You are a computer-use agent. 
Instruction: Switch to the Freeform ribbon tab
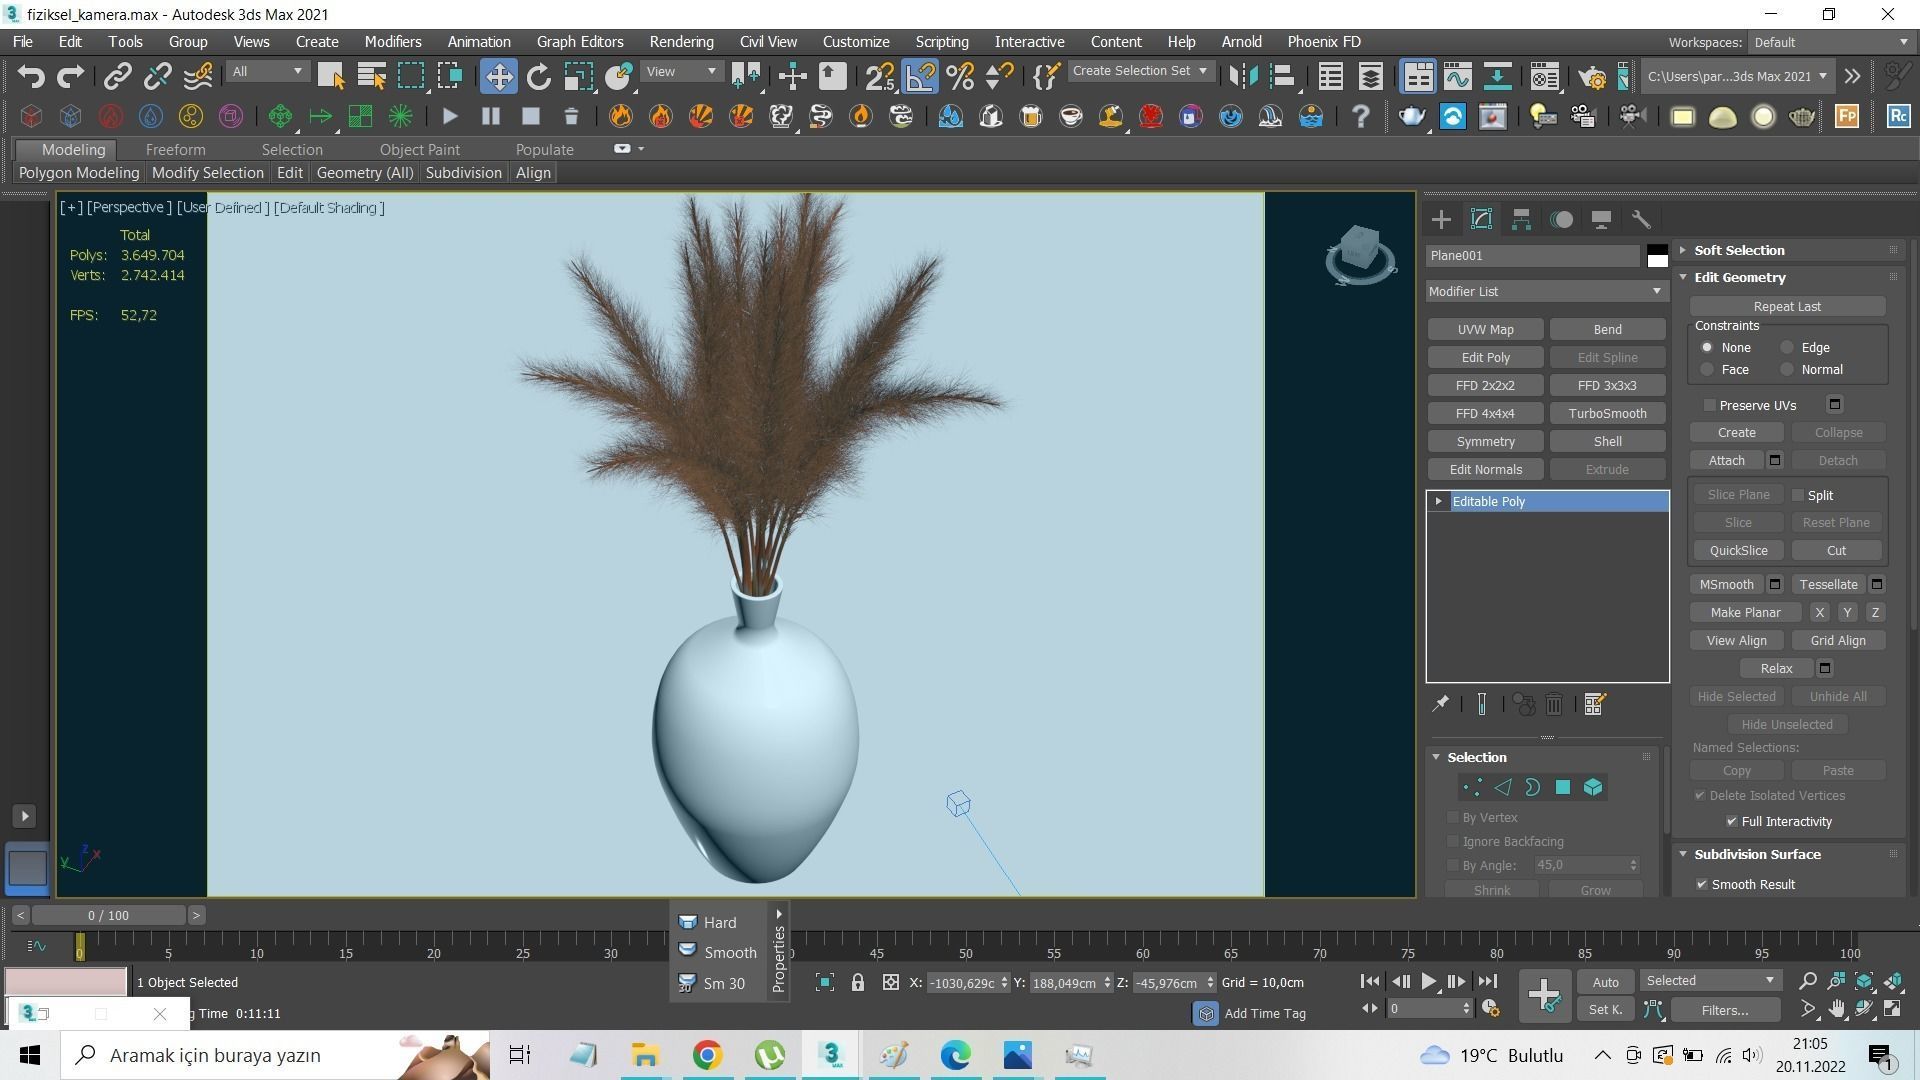click(175, 149)
